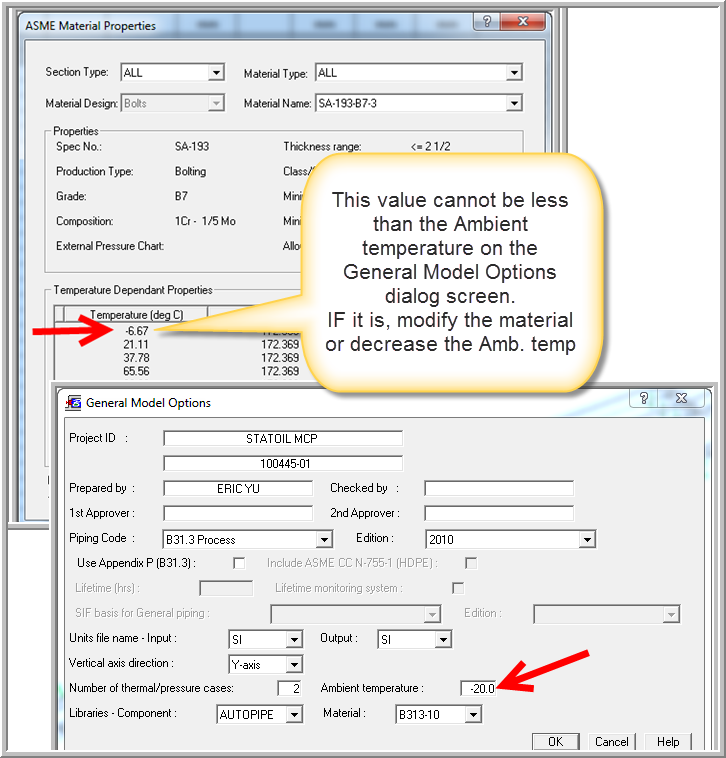Click the 172.369 value in the 37.78 row

point(280,358)
